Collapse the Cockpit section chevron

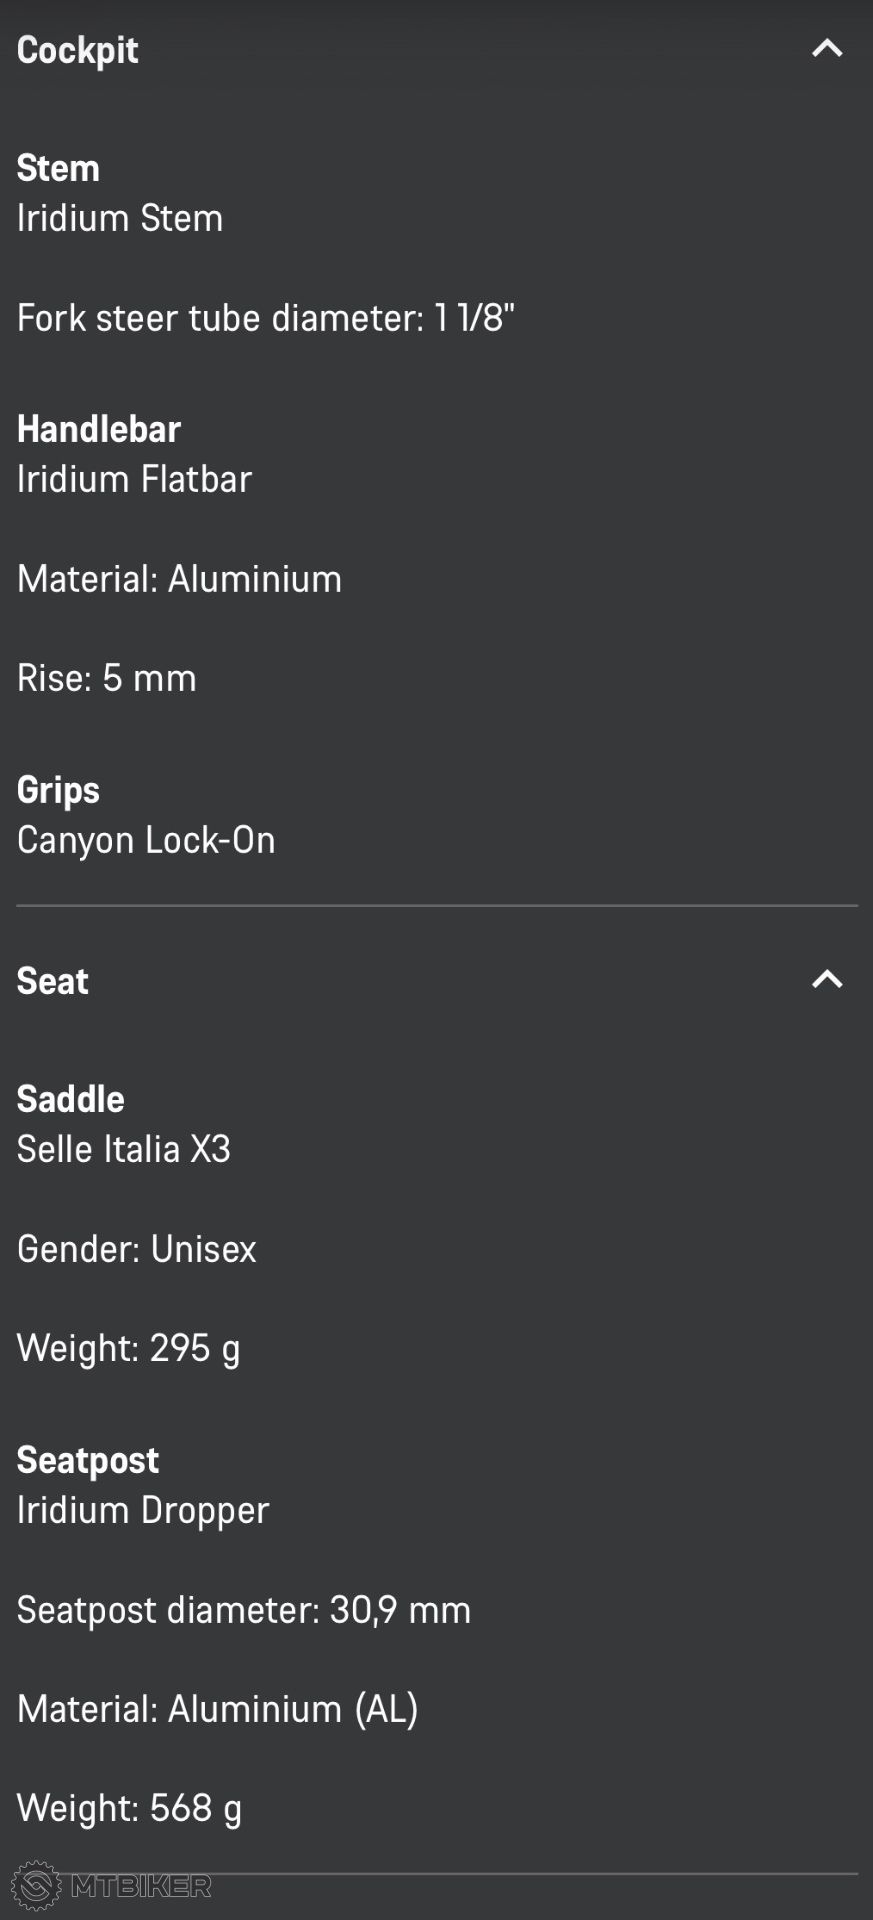(827, 48)
